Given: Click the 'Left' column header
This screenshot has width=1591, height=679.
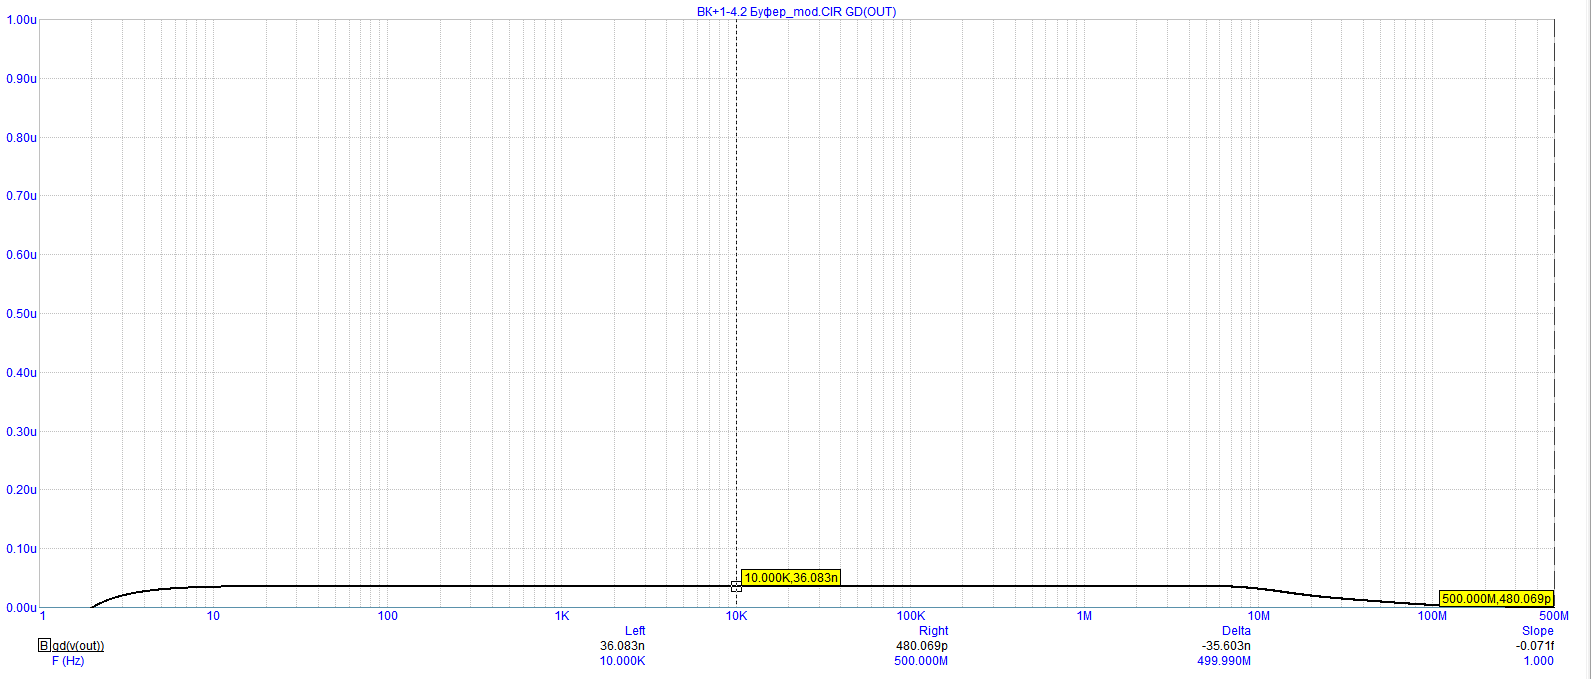Looking at the screenshot, I should pos(635,631).
